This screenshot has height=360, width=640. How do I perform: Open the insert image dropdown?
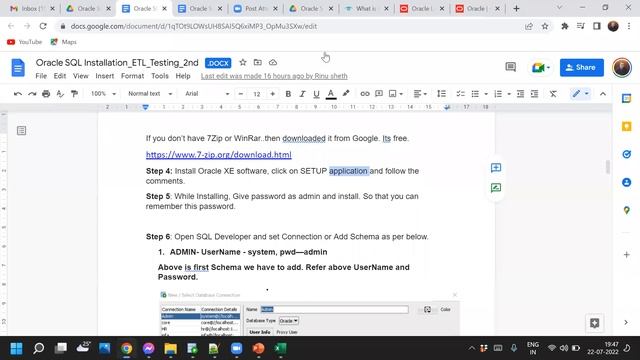coord(396,94)
